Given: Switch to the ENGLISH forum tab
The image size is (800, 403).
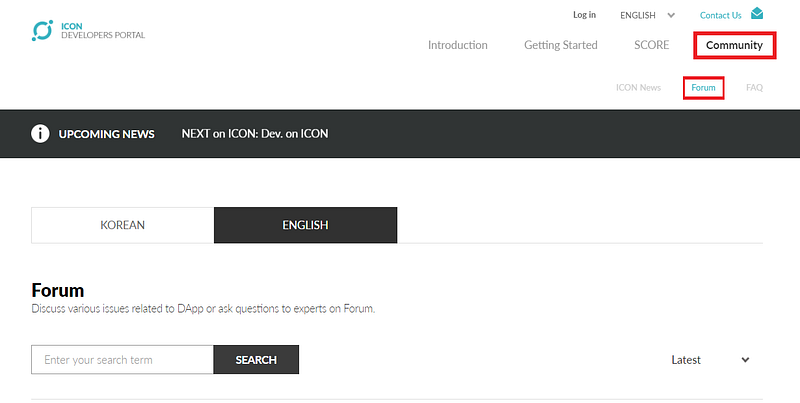Looking at the screenshot, I should tap(305, 225).
